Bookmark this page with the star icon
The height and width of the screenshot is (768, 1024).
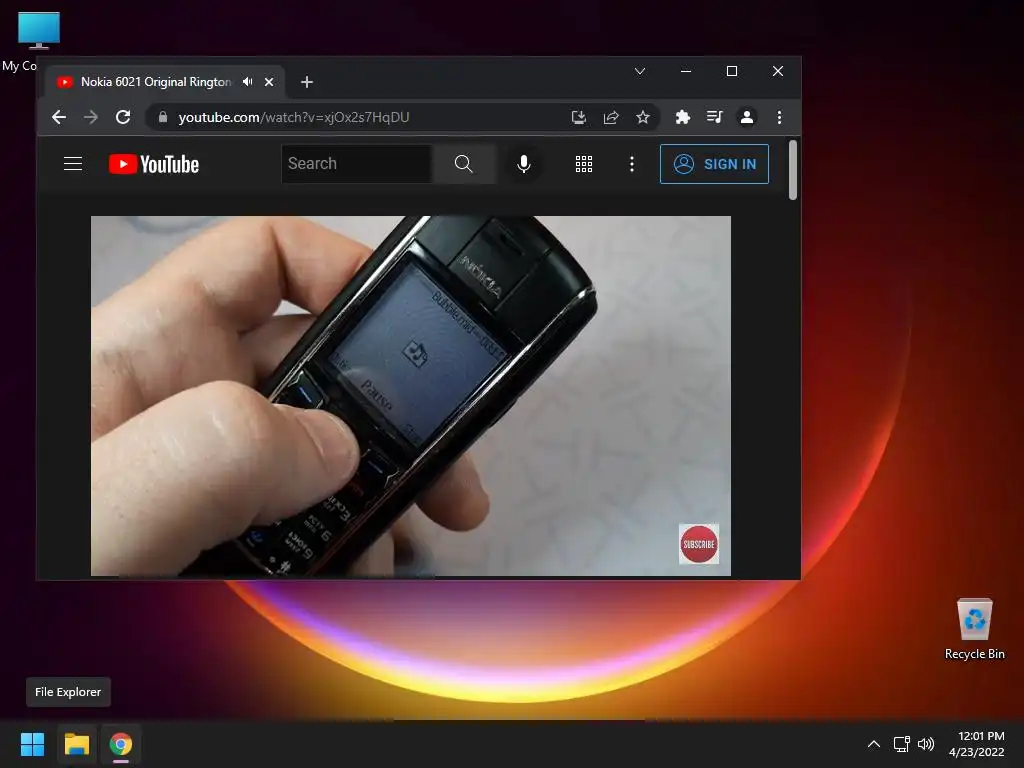643,118
